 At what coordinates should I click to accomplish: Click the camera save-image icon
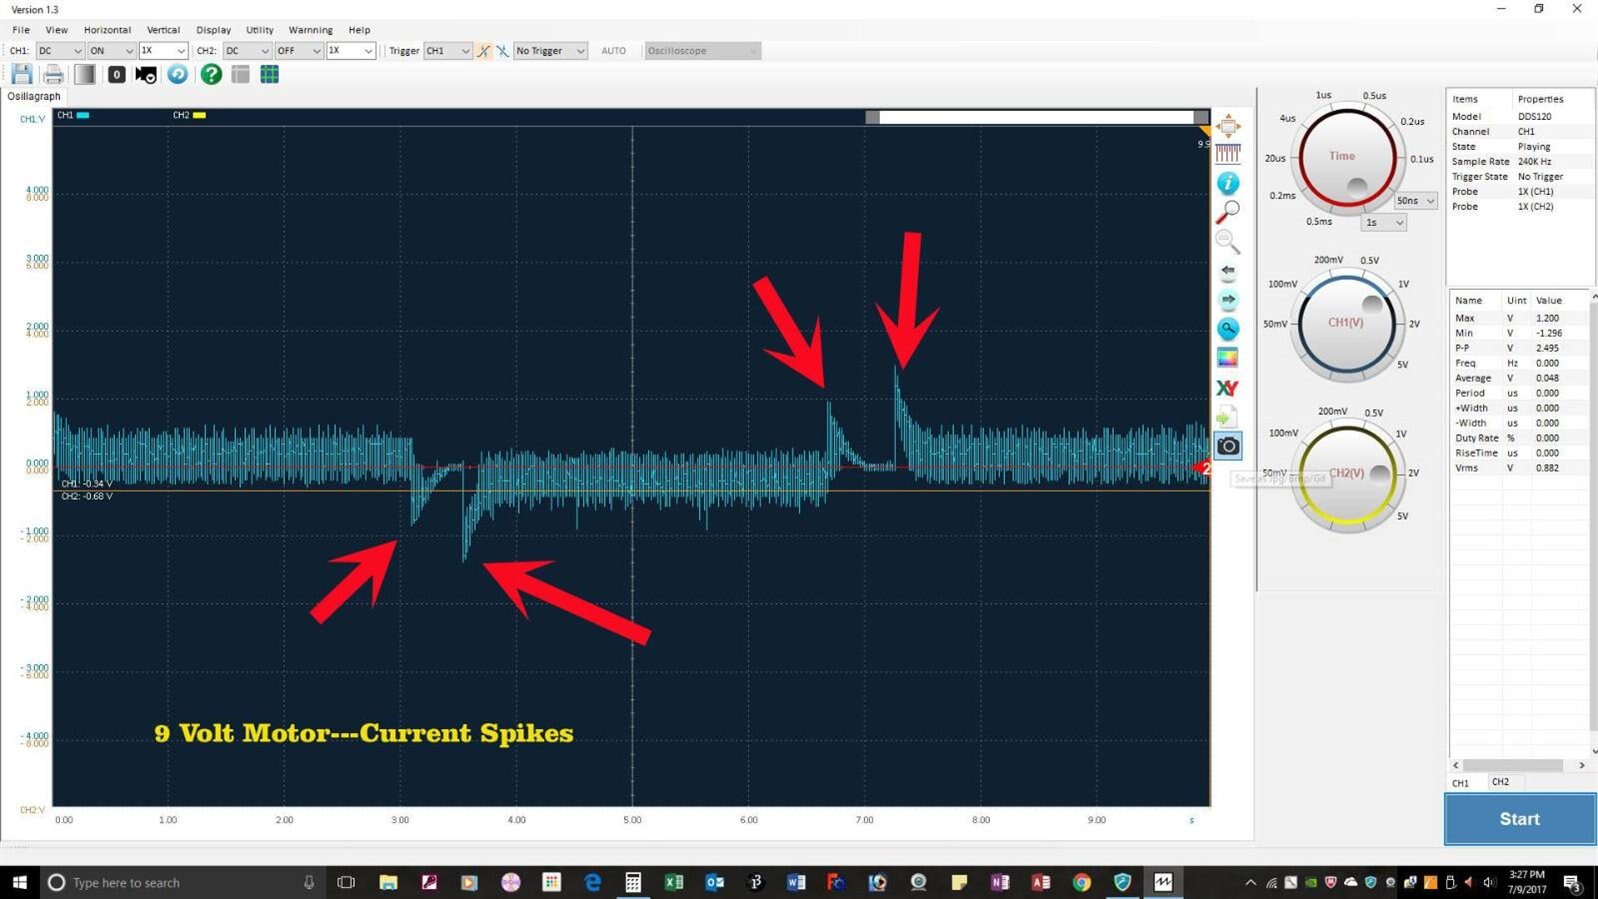[1228, 446]
